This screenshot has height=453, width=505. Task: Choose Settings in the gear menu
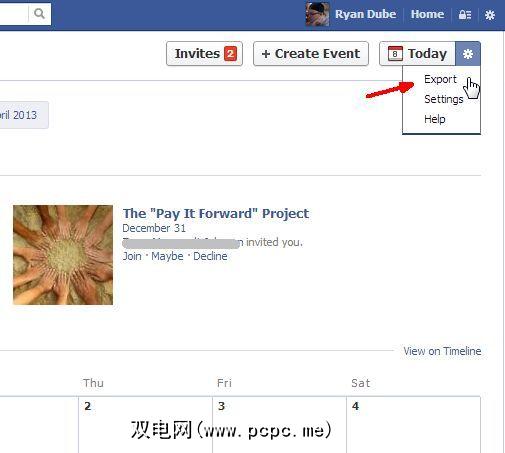(444, 99)
